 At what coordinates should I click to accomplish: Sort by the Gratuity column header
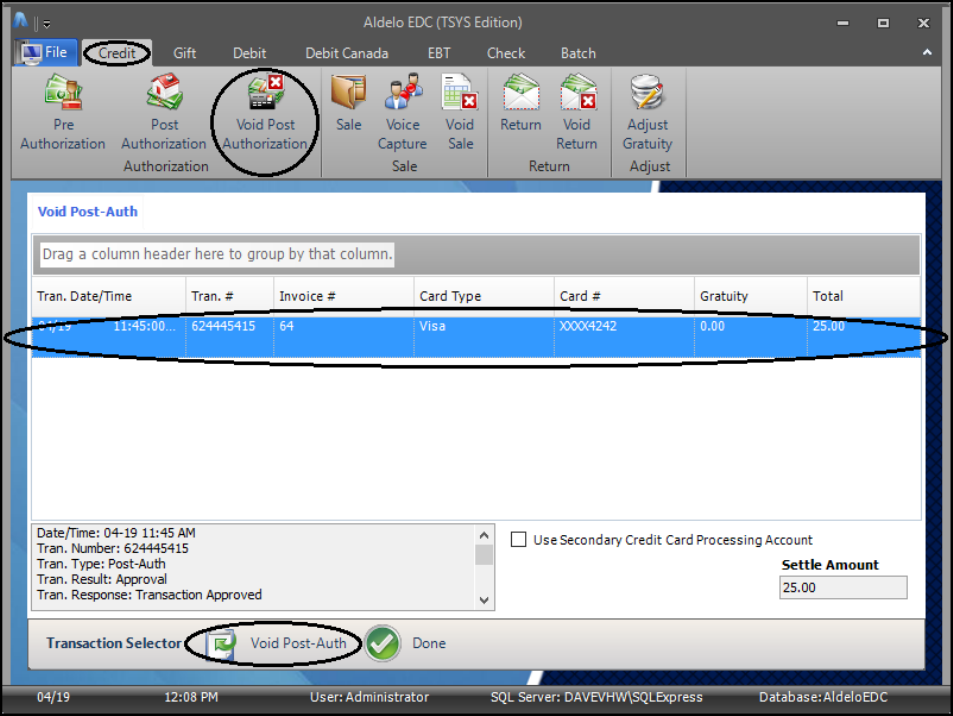tap(751, 296)
